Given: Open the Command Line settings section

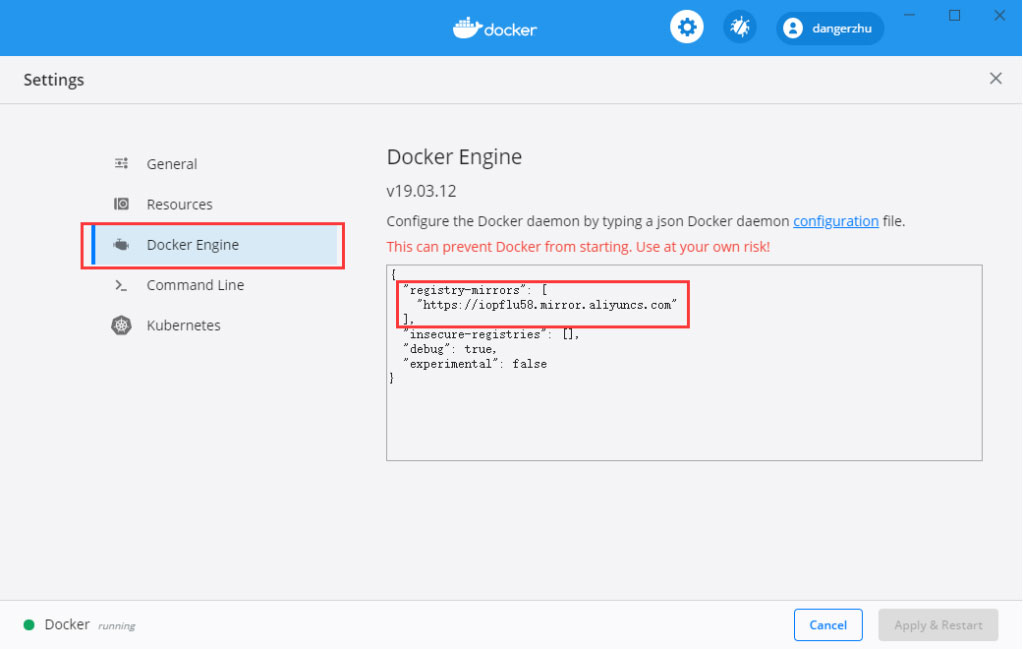Looking at the screenshot, I should click(195, 285).
